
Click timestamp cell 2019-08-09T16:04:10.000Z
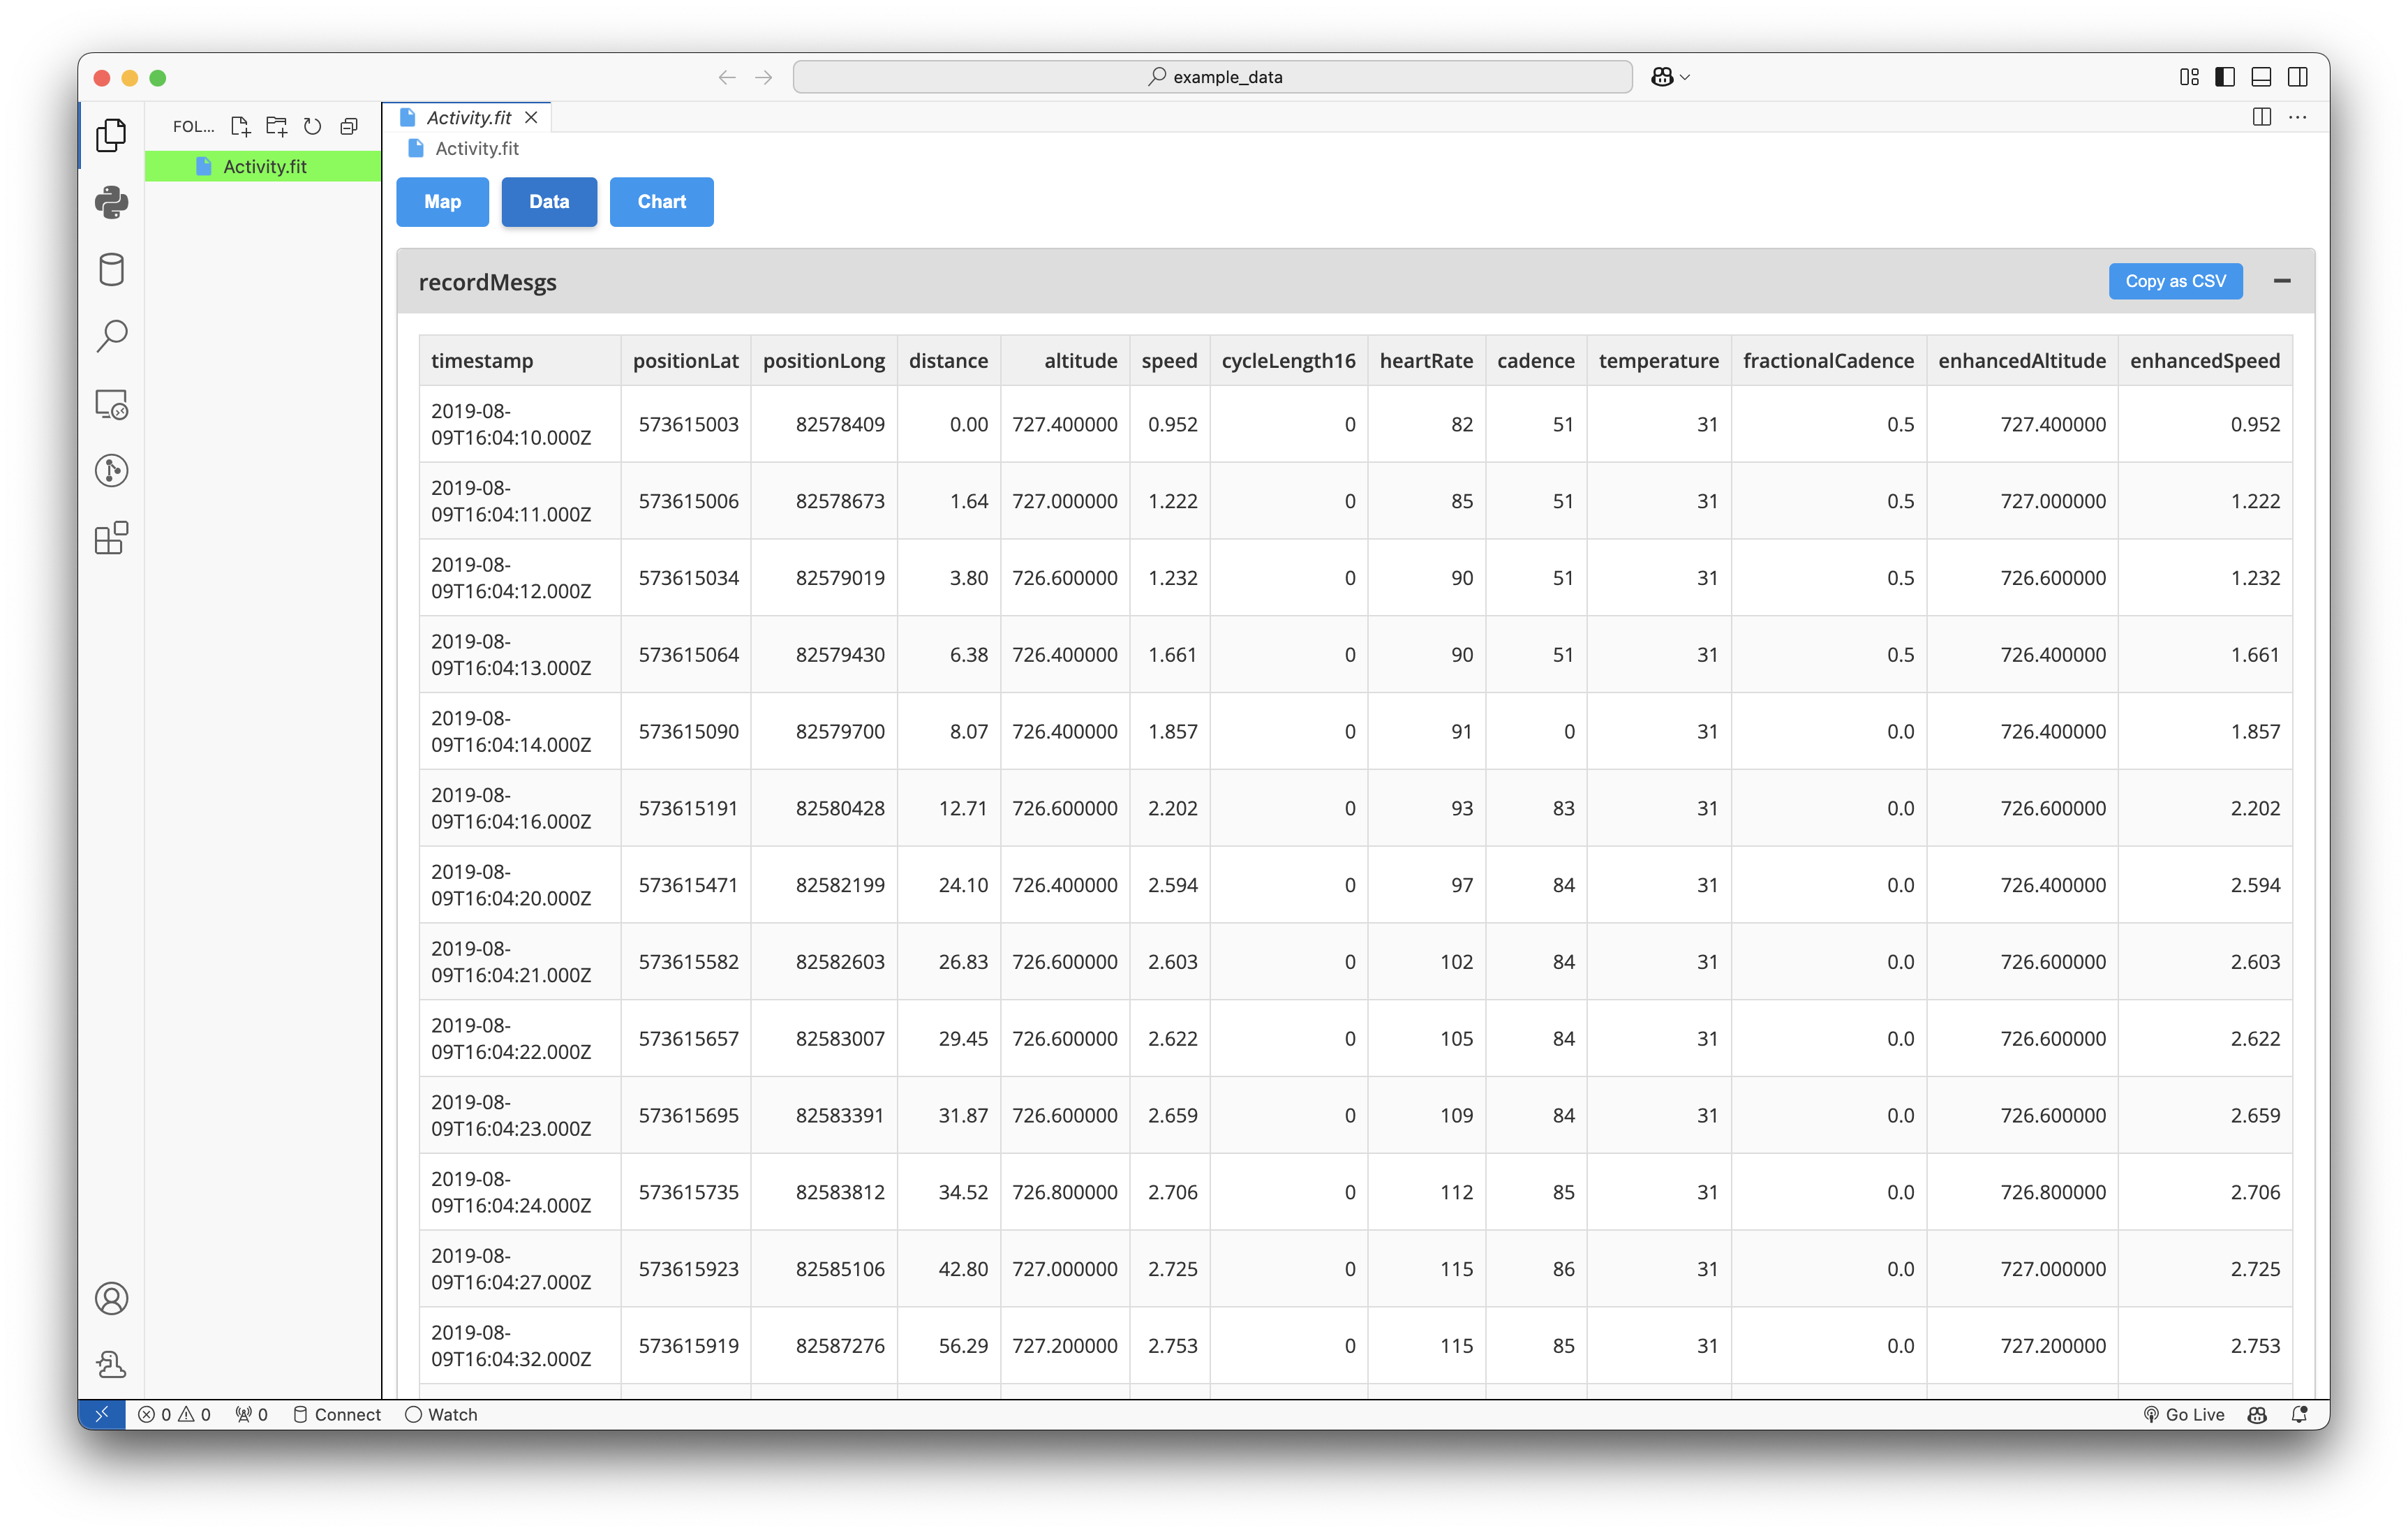coord(520,424)
